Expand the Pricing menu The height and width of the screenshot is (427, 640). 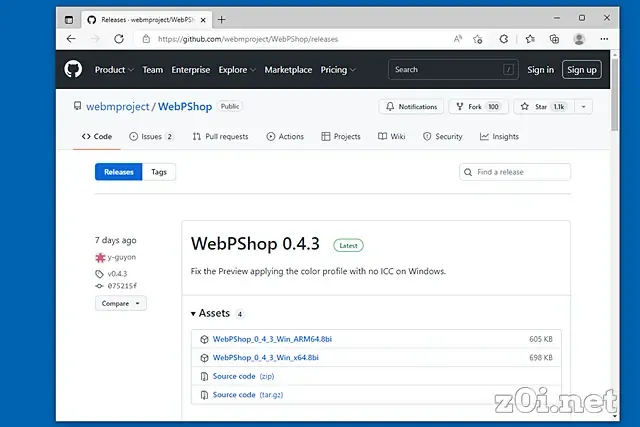click(338, 70)
